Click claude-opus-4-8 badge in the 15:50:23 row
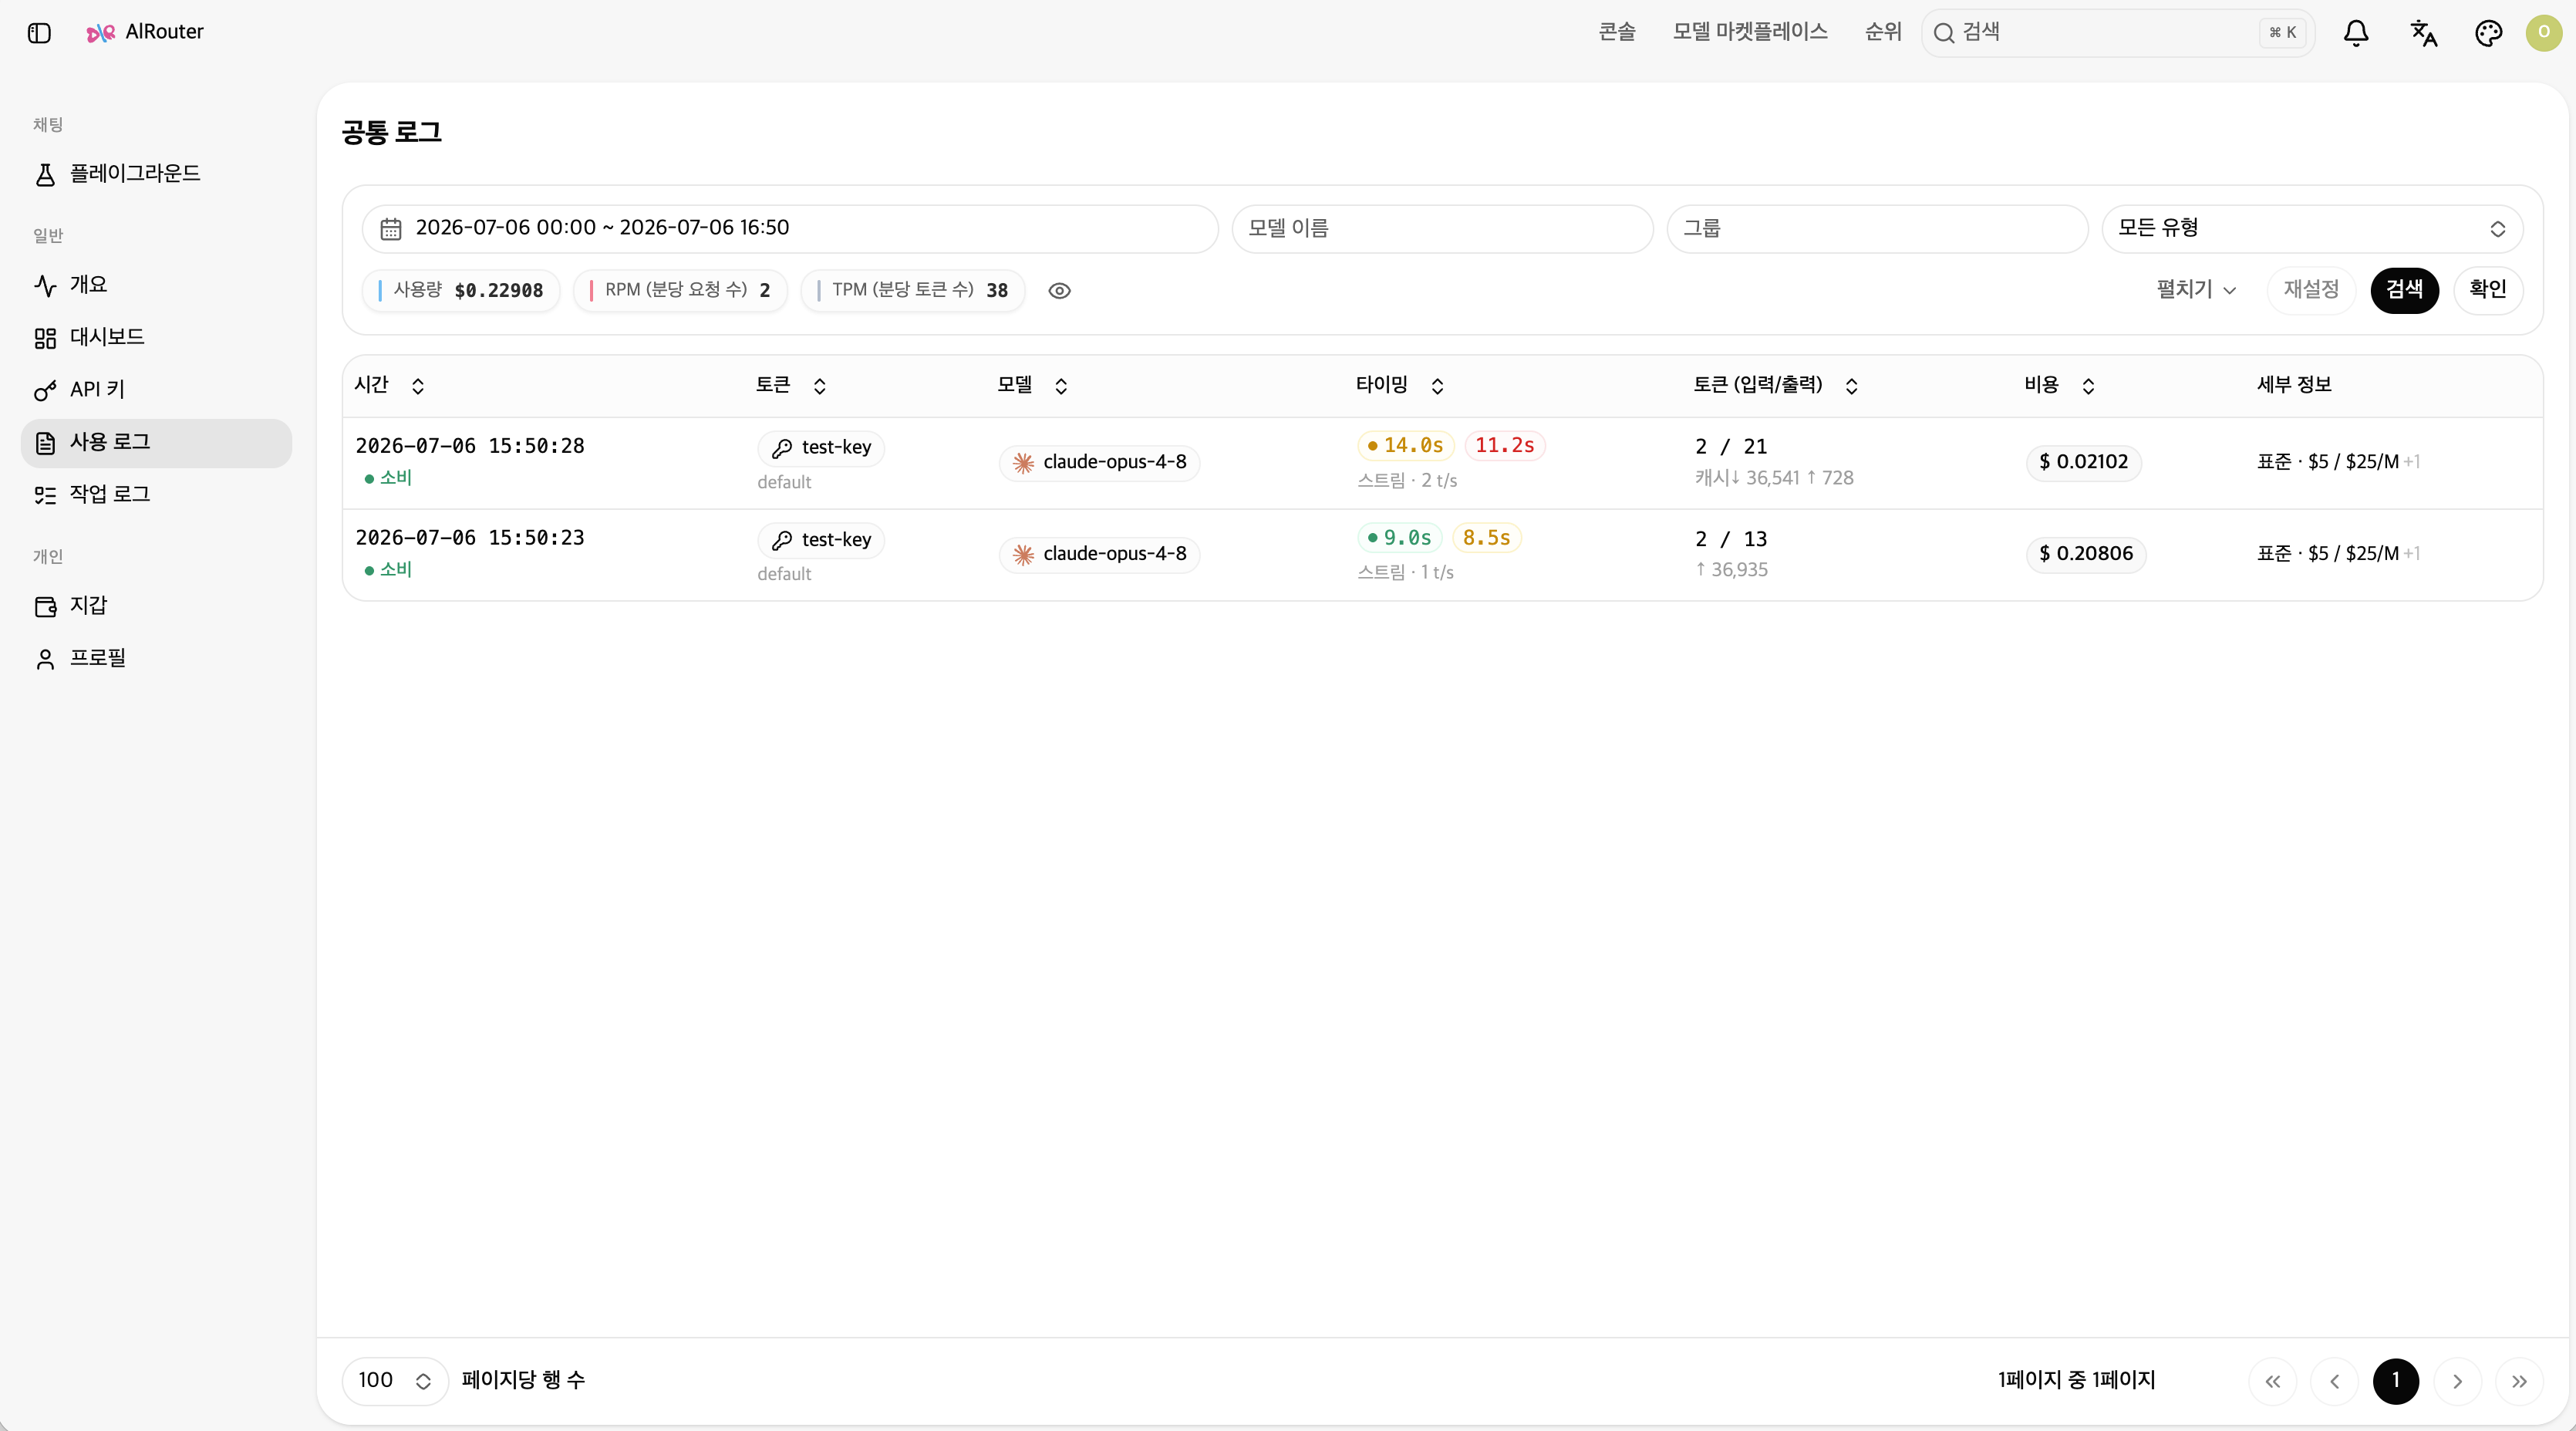 click(1099, 554)
